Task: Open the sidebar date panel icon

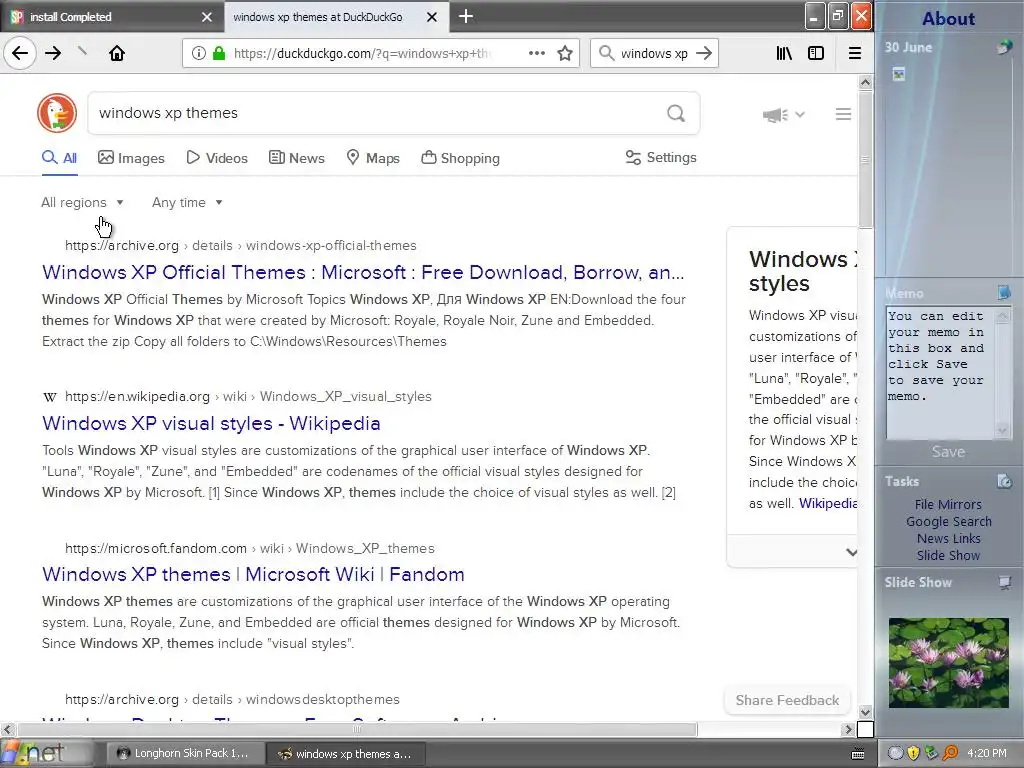Action: pos(1004,47)
